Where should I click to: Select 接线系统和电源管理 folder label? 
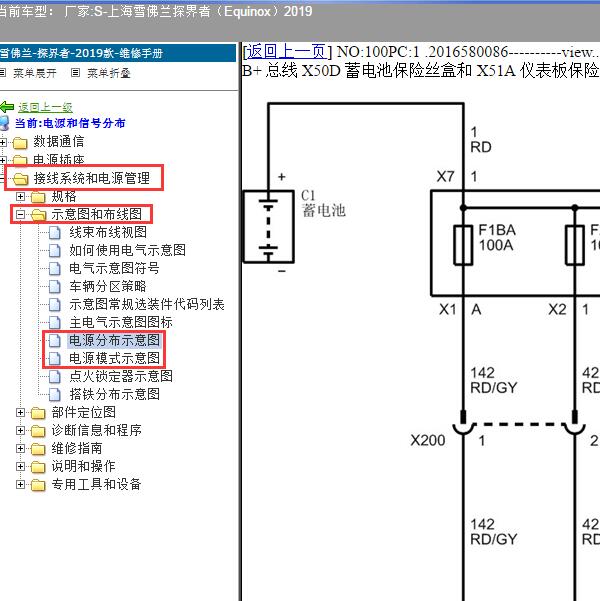(92, 178)
